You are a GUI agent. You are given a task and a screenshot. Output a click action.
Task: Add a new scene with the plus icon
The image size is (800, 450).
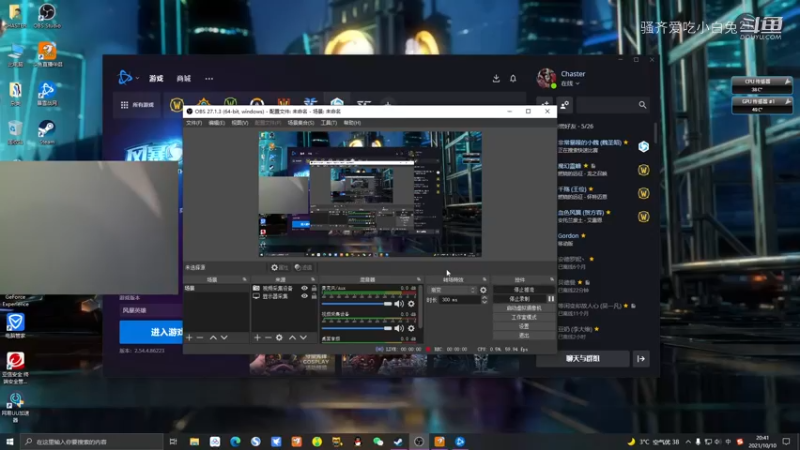(x=189, y=338)
